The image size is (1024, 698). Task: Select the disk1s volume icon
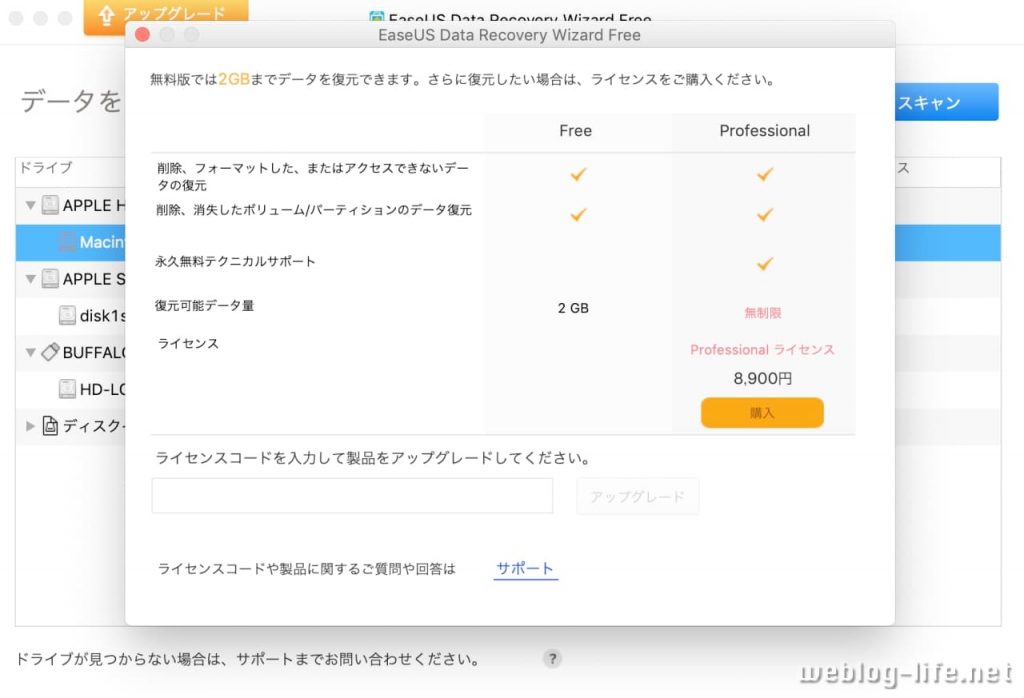(67, 315)
